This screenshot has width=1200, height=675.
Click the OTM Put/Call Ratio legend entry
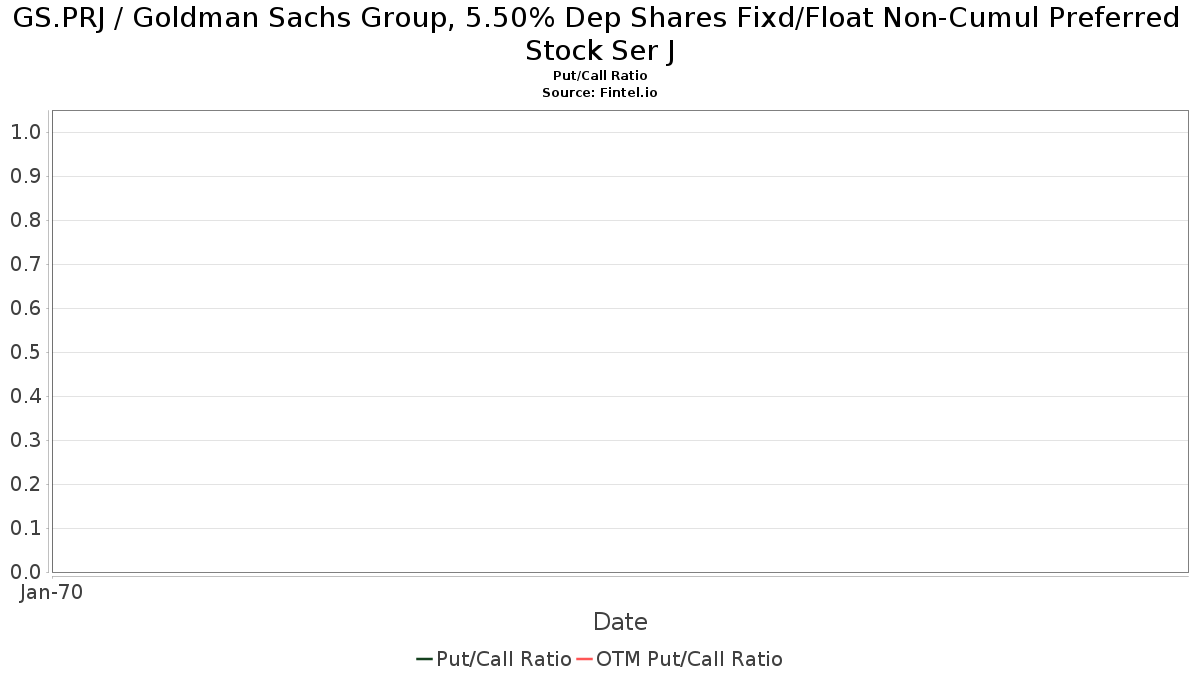pos(679,659)
